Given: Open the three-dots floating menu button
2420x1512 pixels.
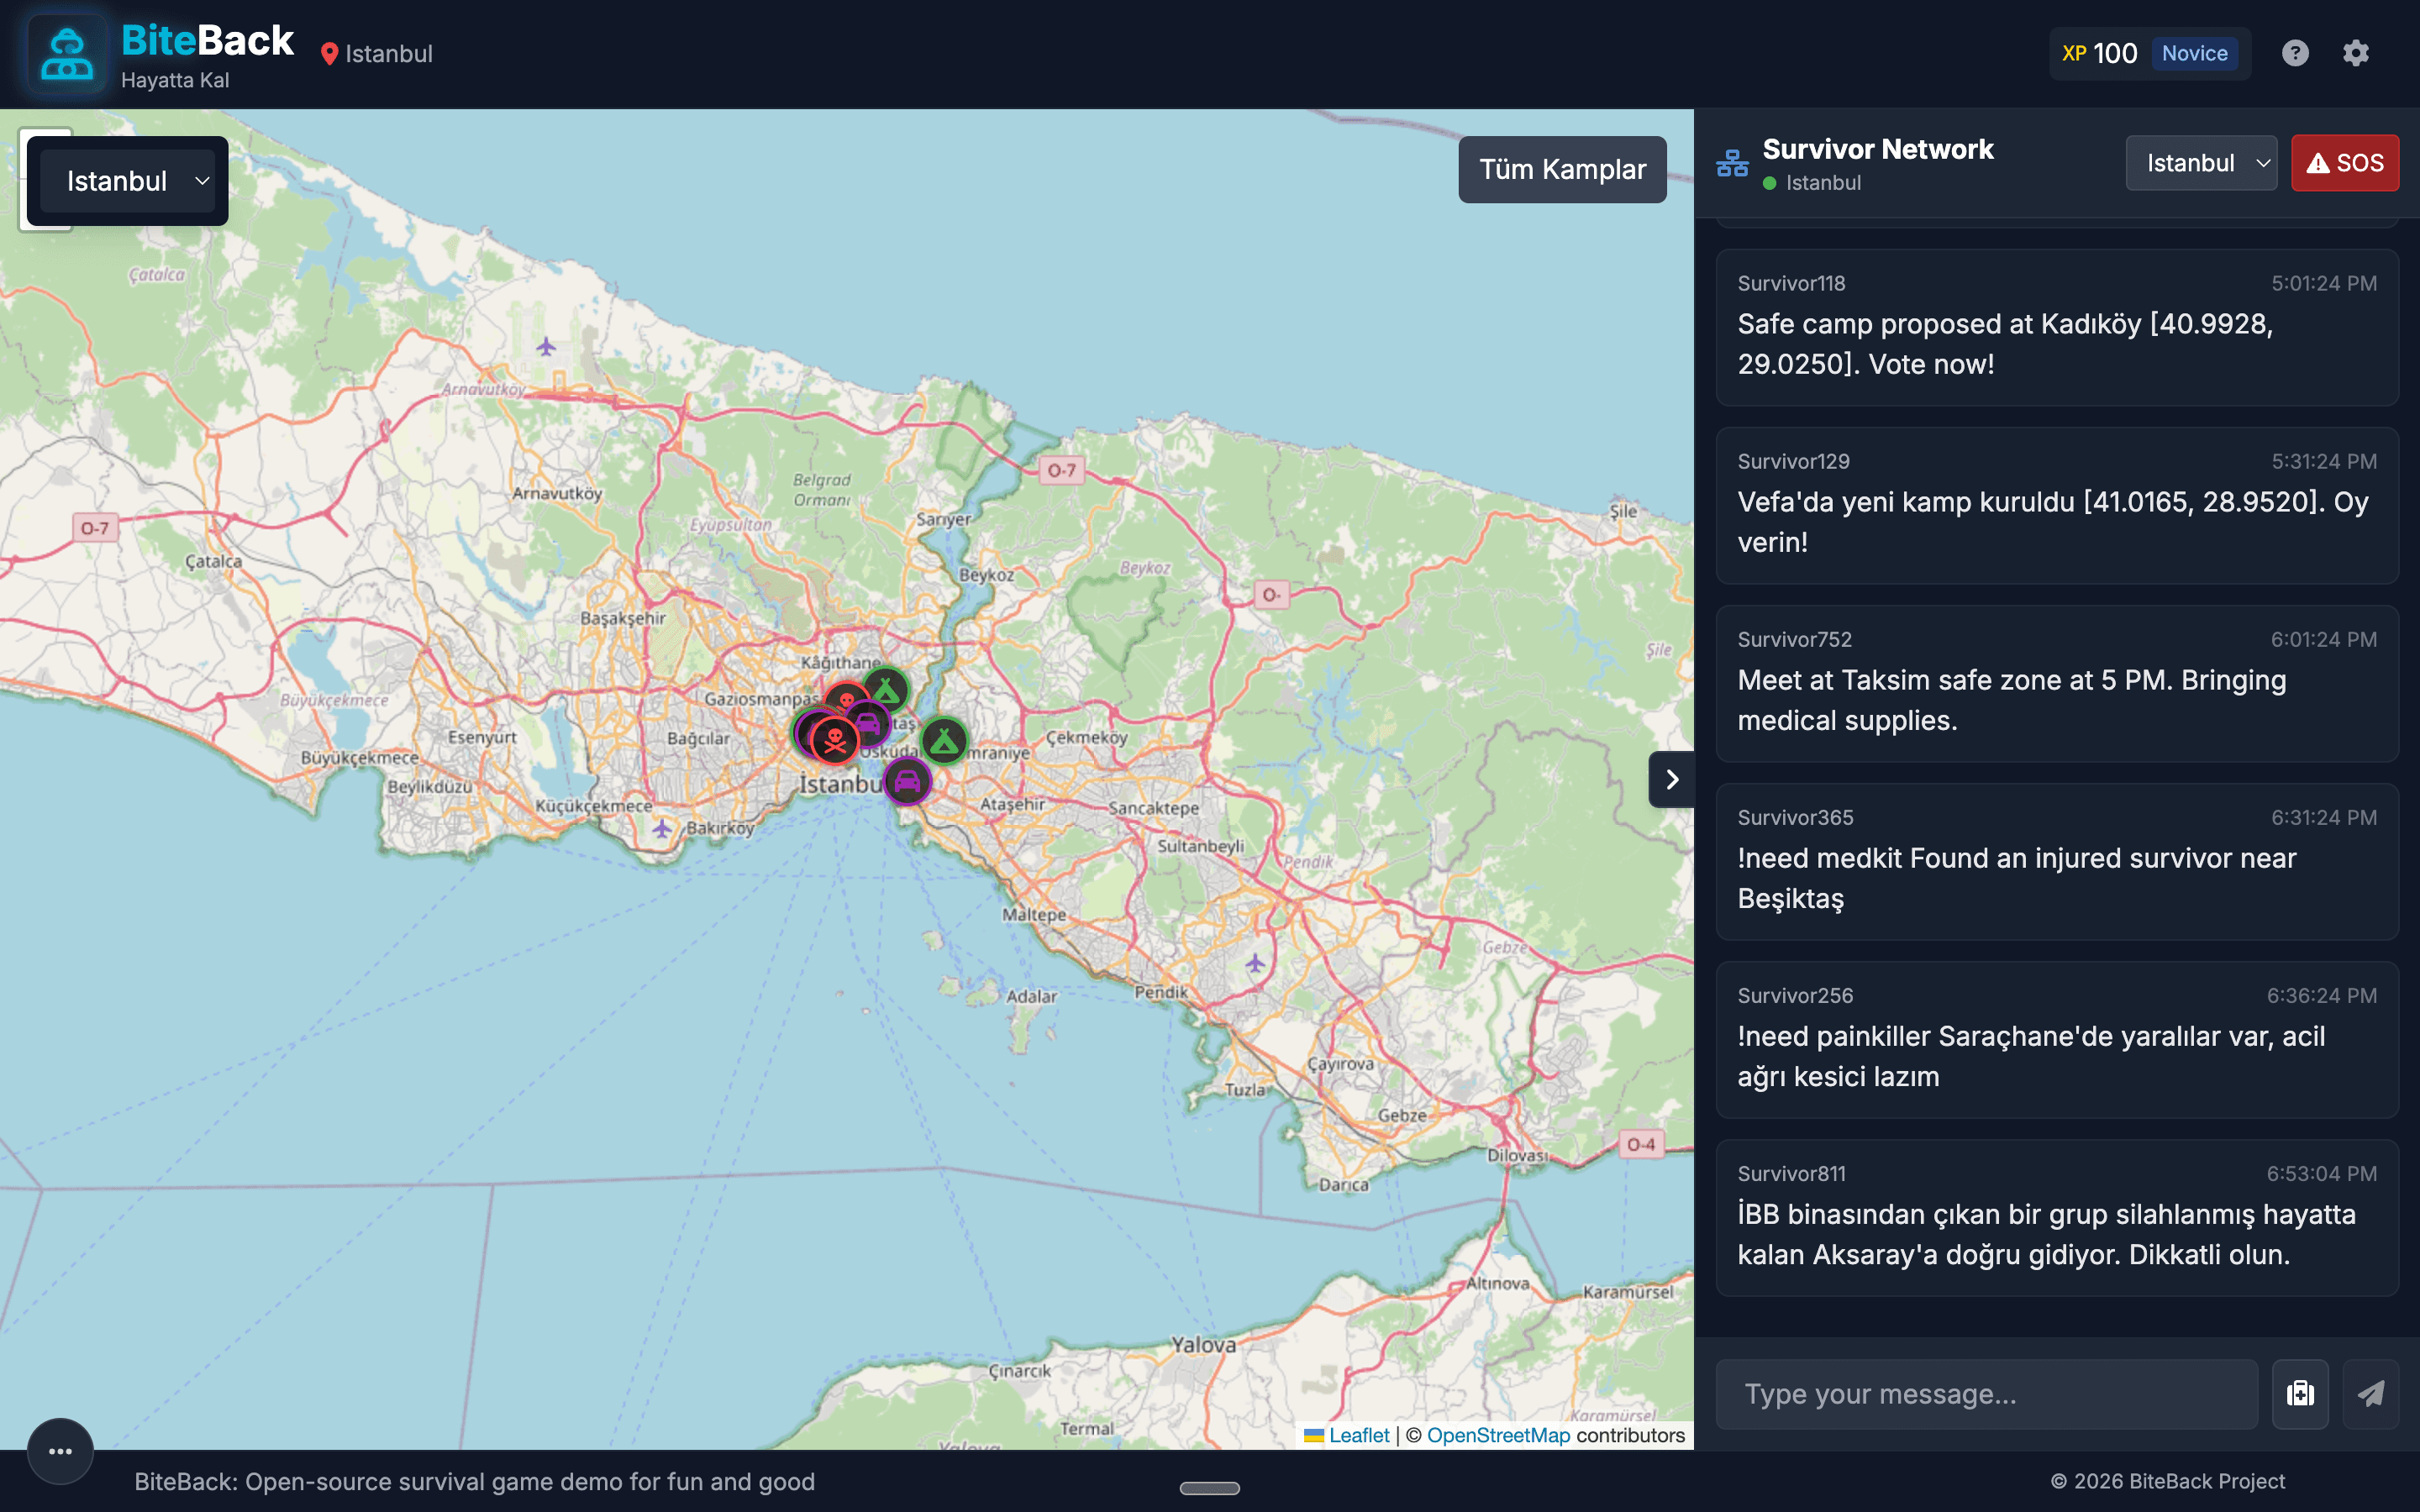Looking at the screenshot, I should point(60,1451).
